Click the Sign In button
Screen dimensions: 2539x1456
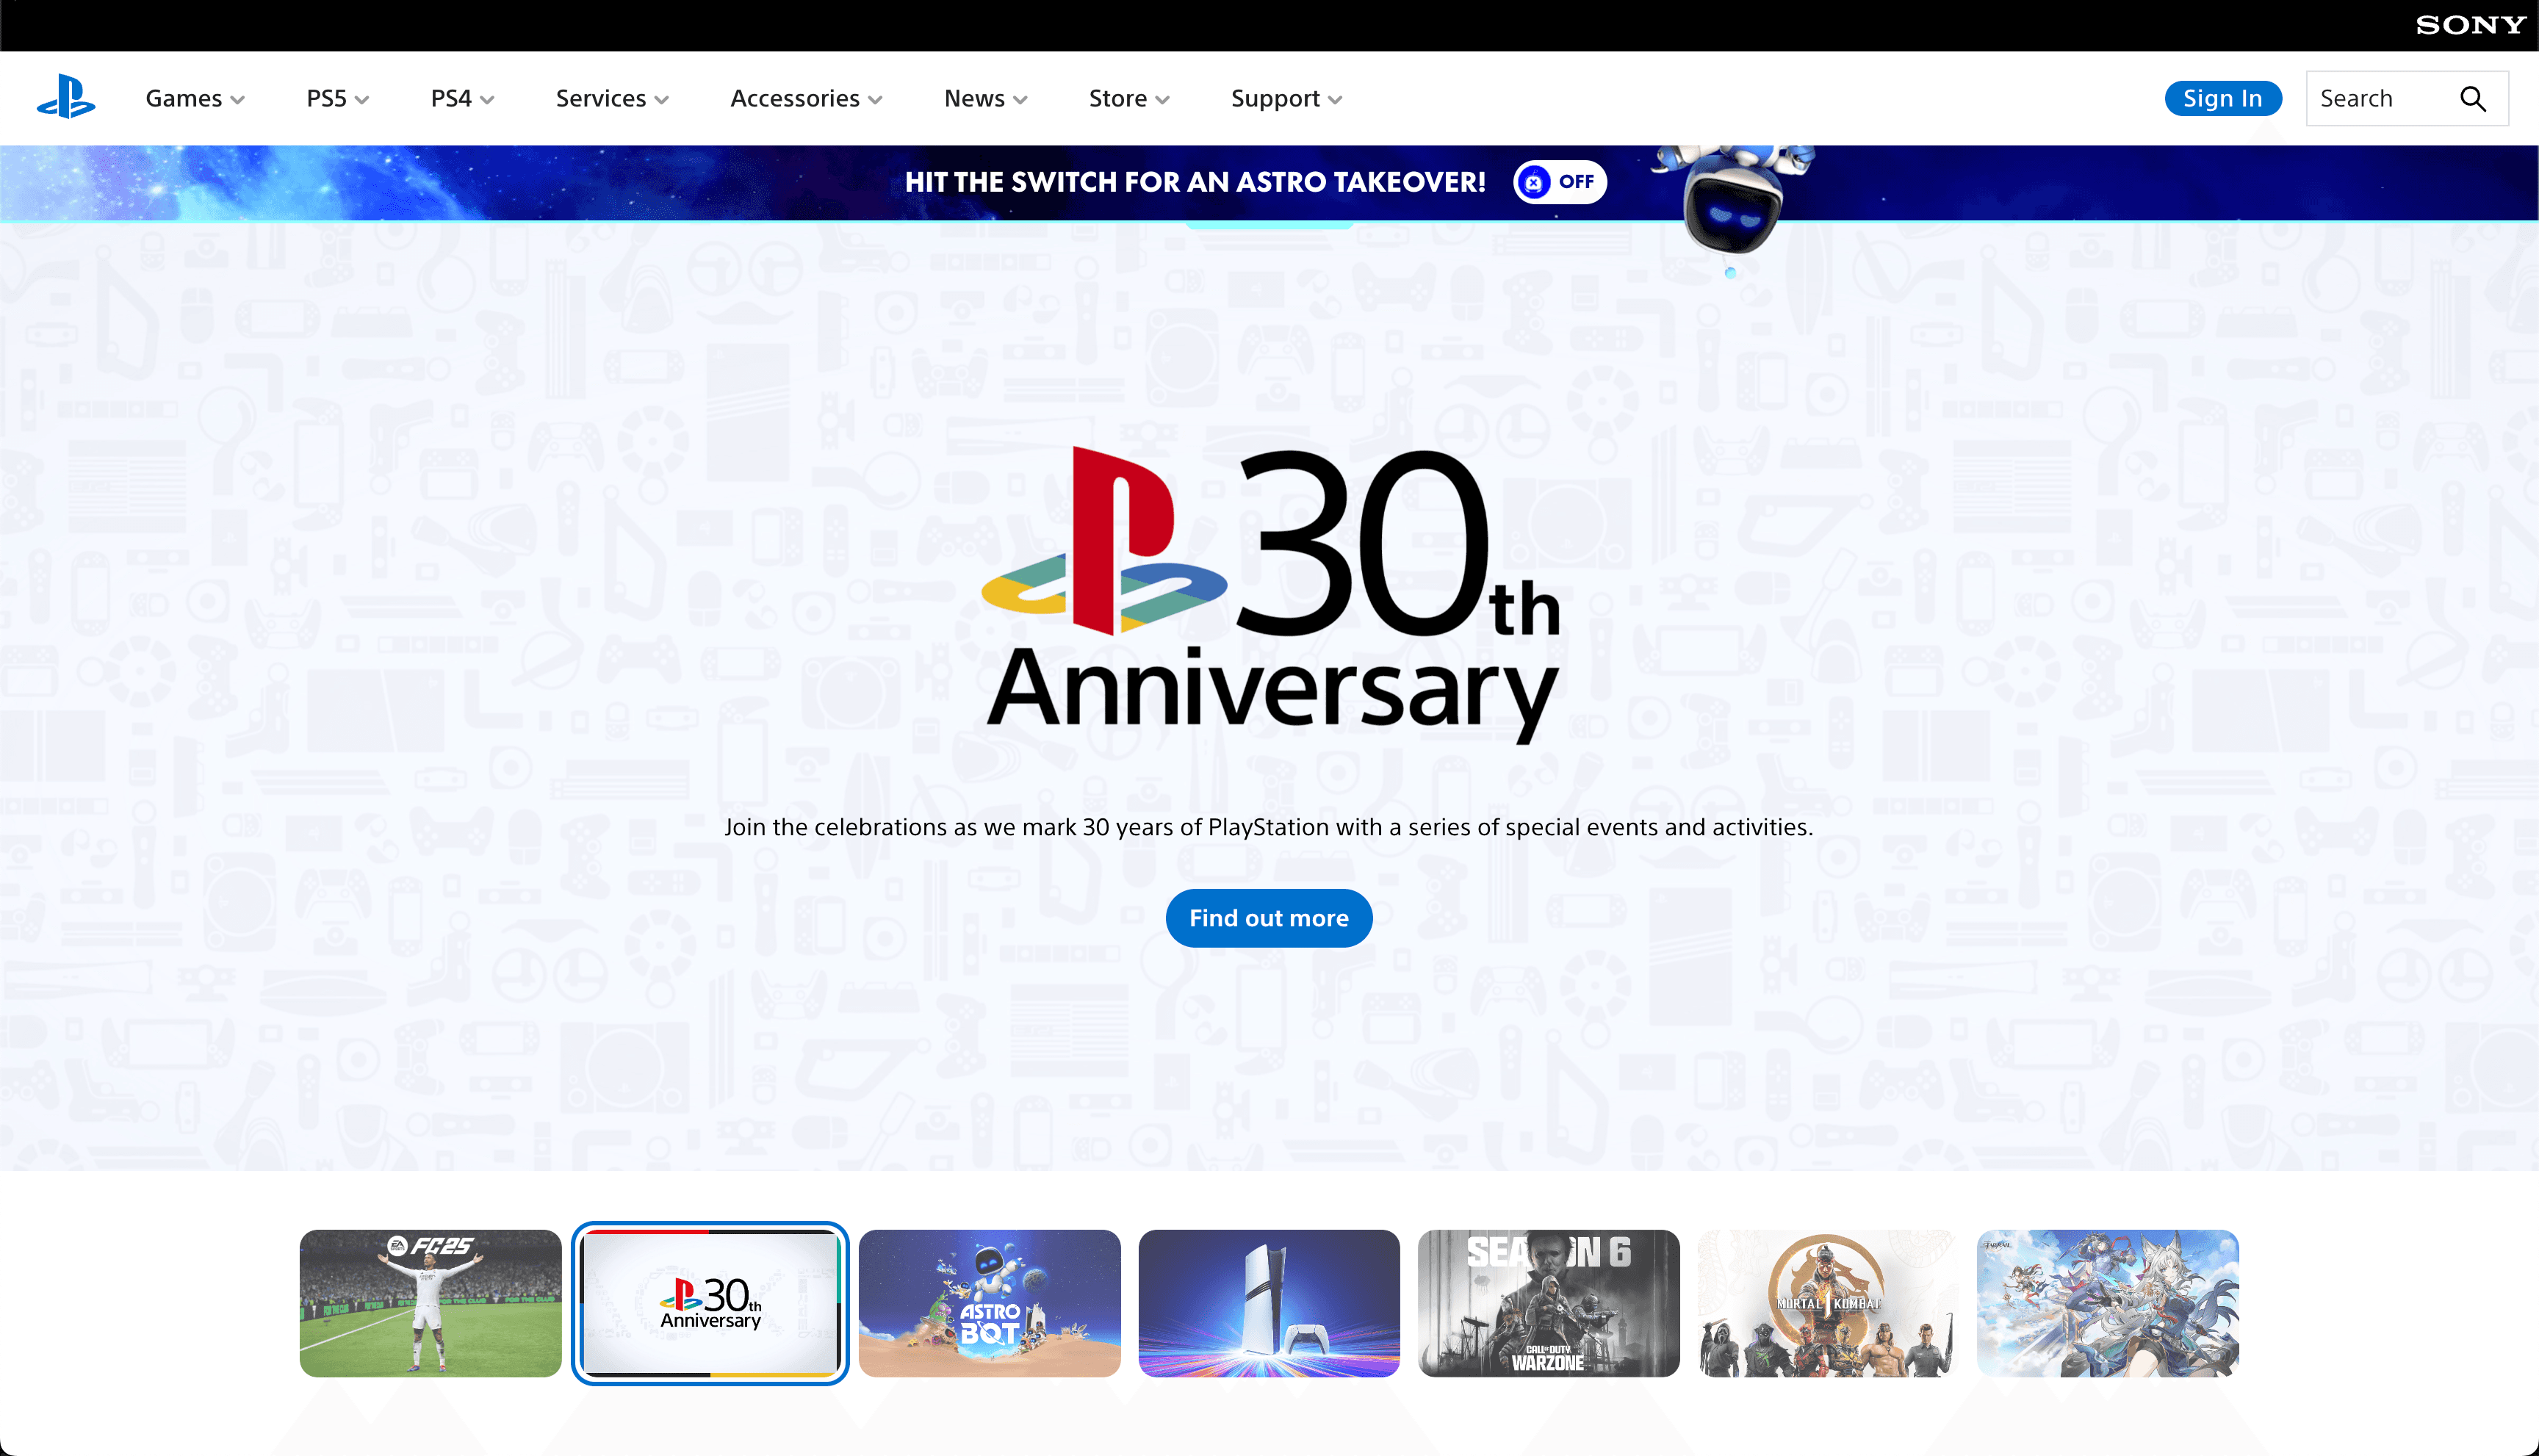[x=2222, y=99]
